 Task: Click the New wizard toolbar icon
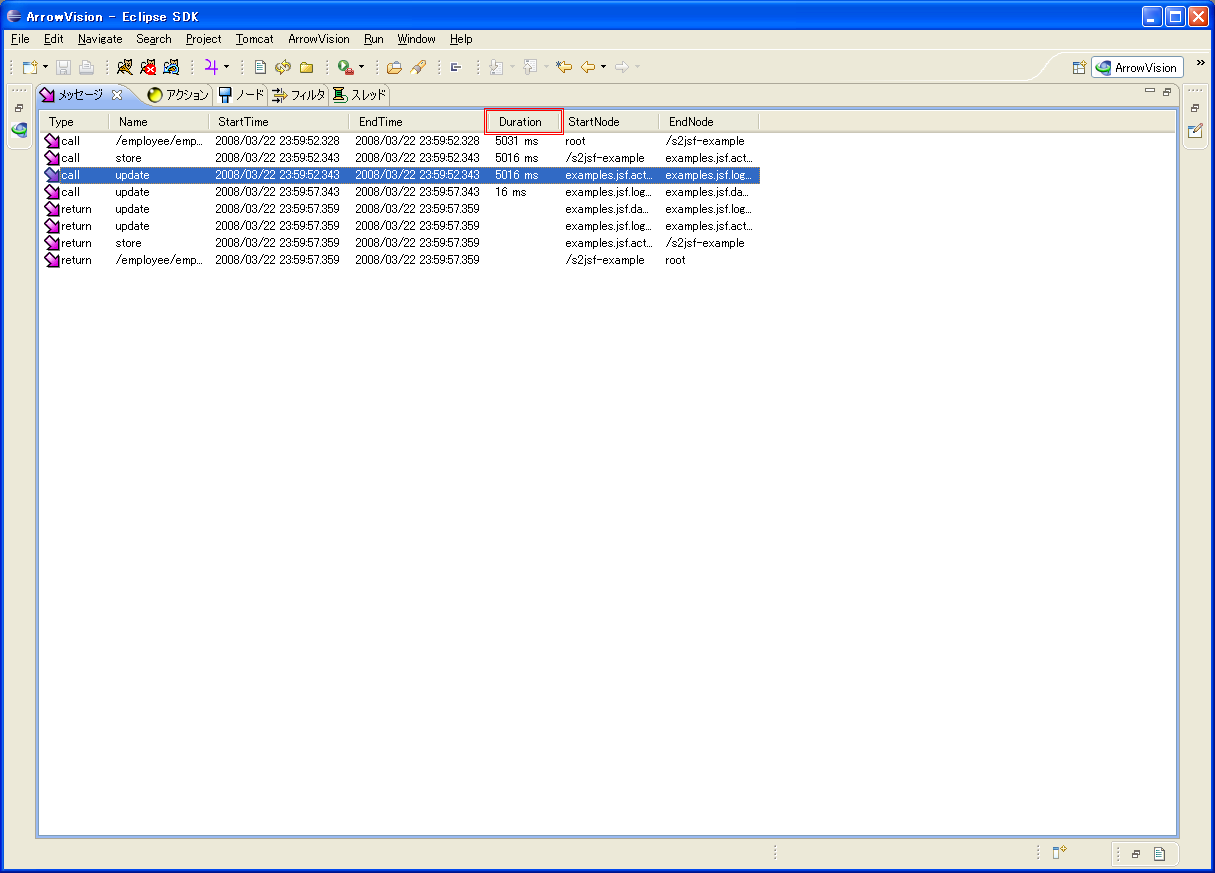(30, 67)
